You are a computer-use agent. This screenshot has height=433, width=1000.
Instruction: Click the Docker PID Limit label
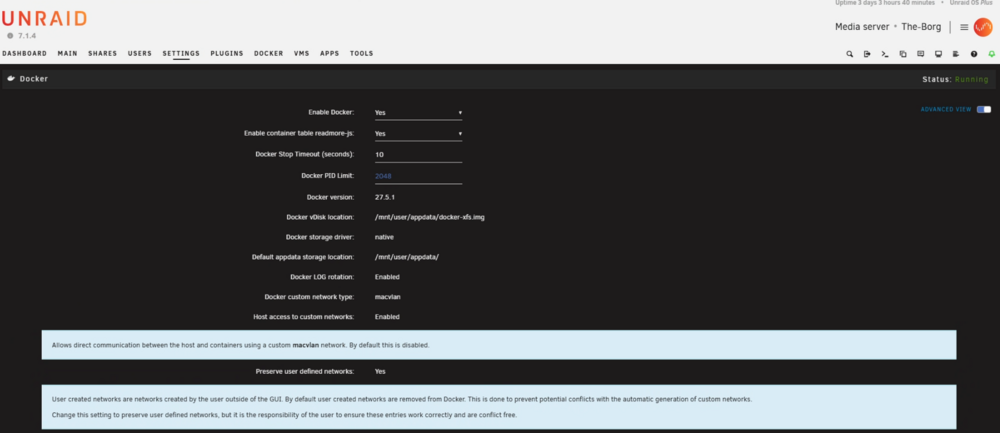(328, 175)
